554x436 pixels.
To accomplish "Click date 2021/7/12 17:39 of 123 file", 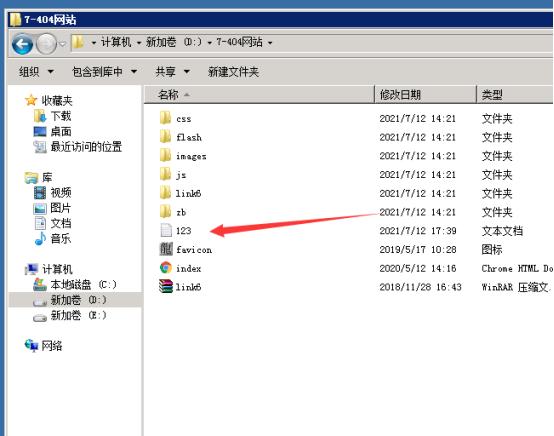I will 418,231.
